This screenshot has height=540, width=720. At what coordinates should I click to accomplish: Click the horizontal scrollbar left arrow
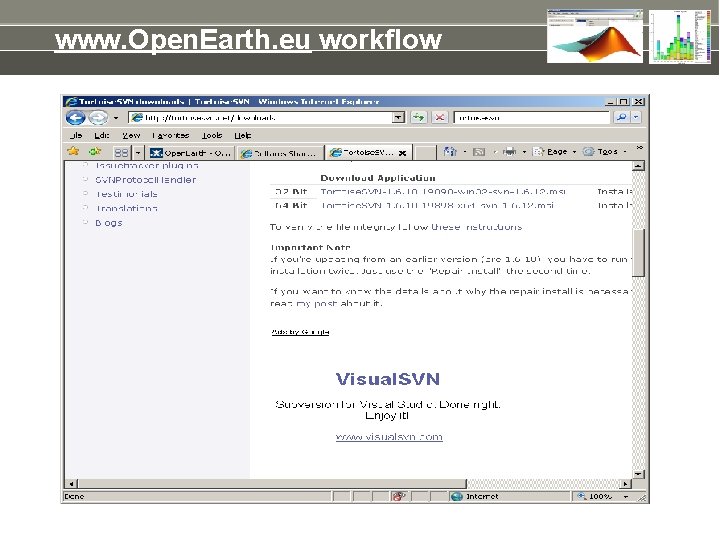coord(71,484)
